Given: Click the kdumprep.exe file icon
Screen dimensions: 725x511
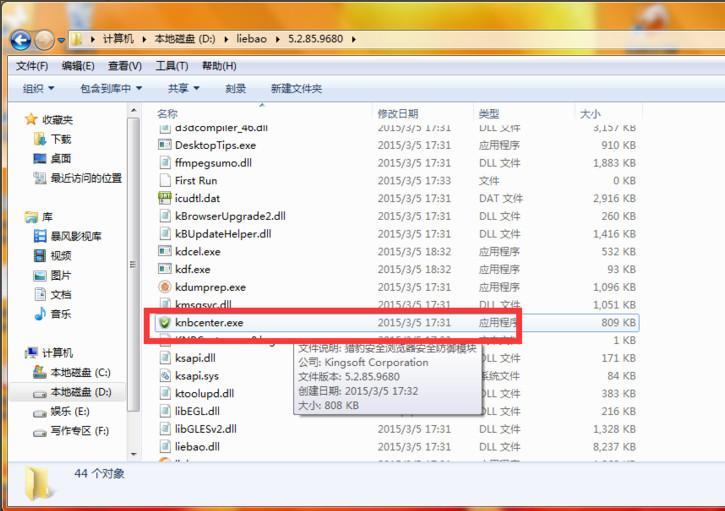Looking at the screenshot, I should tap(165, 287).
